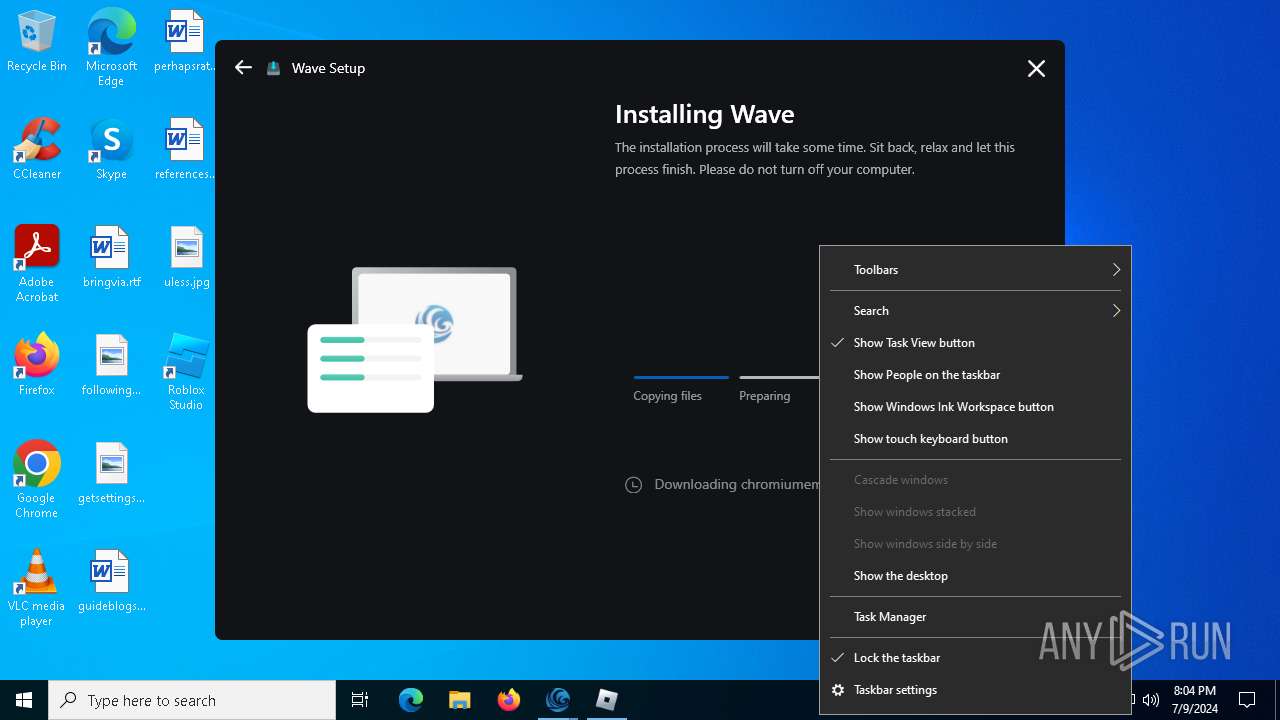Open File Explorer from the taskbar
1280x720 pixels.
click(x=459, y=700)
